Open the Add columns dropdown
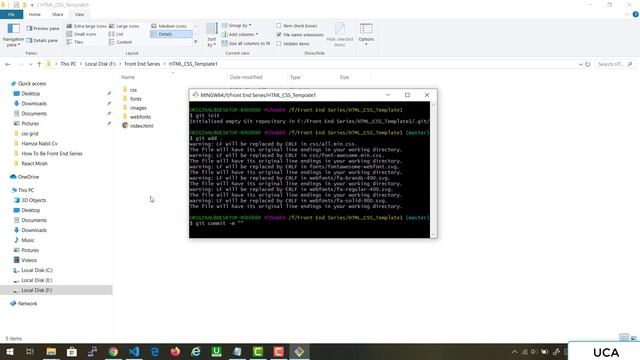Screen dimensions: 640x360 click(x=240, y=34)
